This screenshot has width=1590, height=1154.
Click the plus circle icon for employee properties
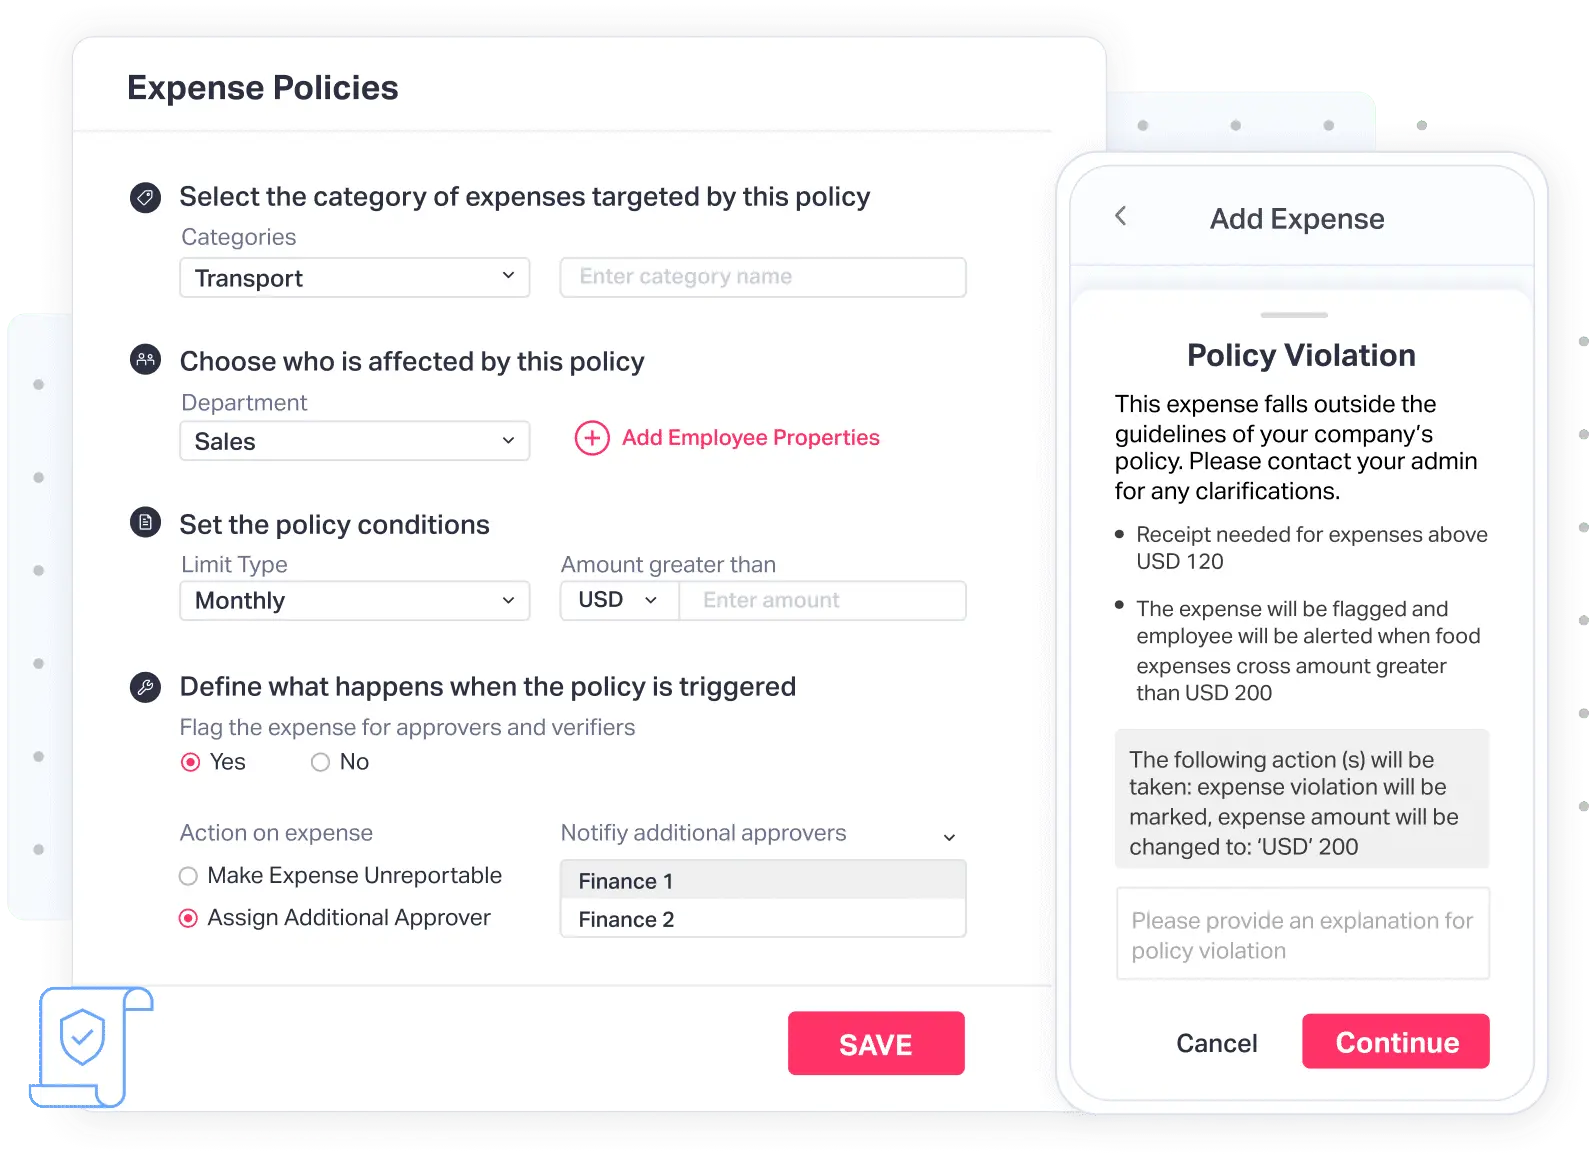[x=592, y=438]
